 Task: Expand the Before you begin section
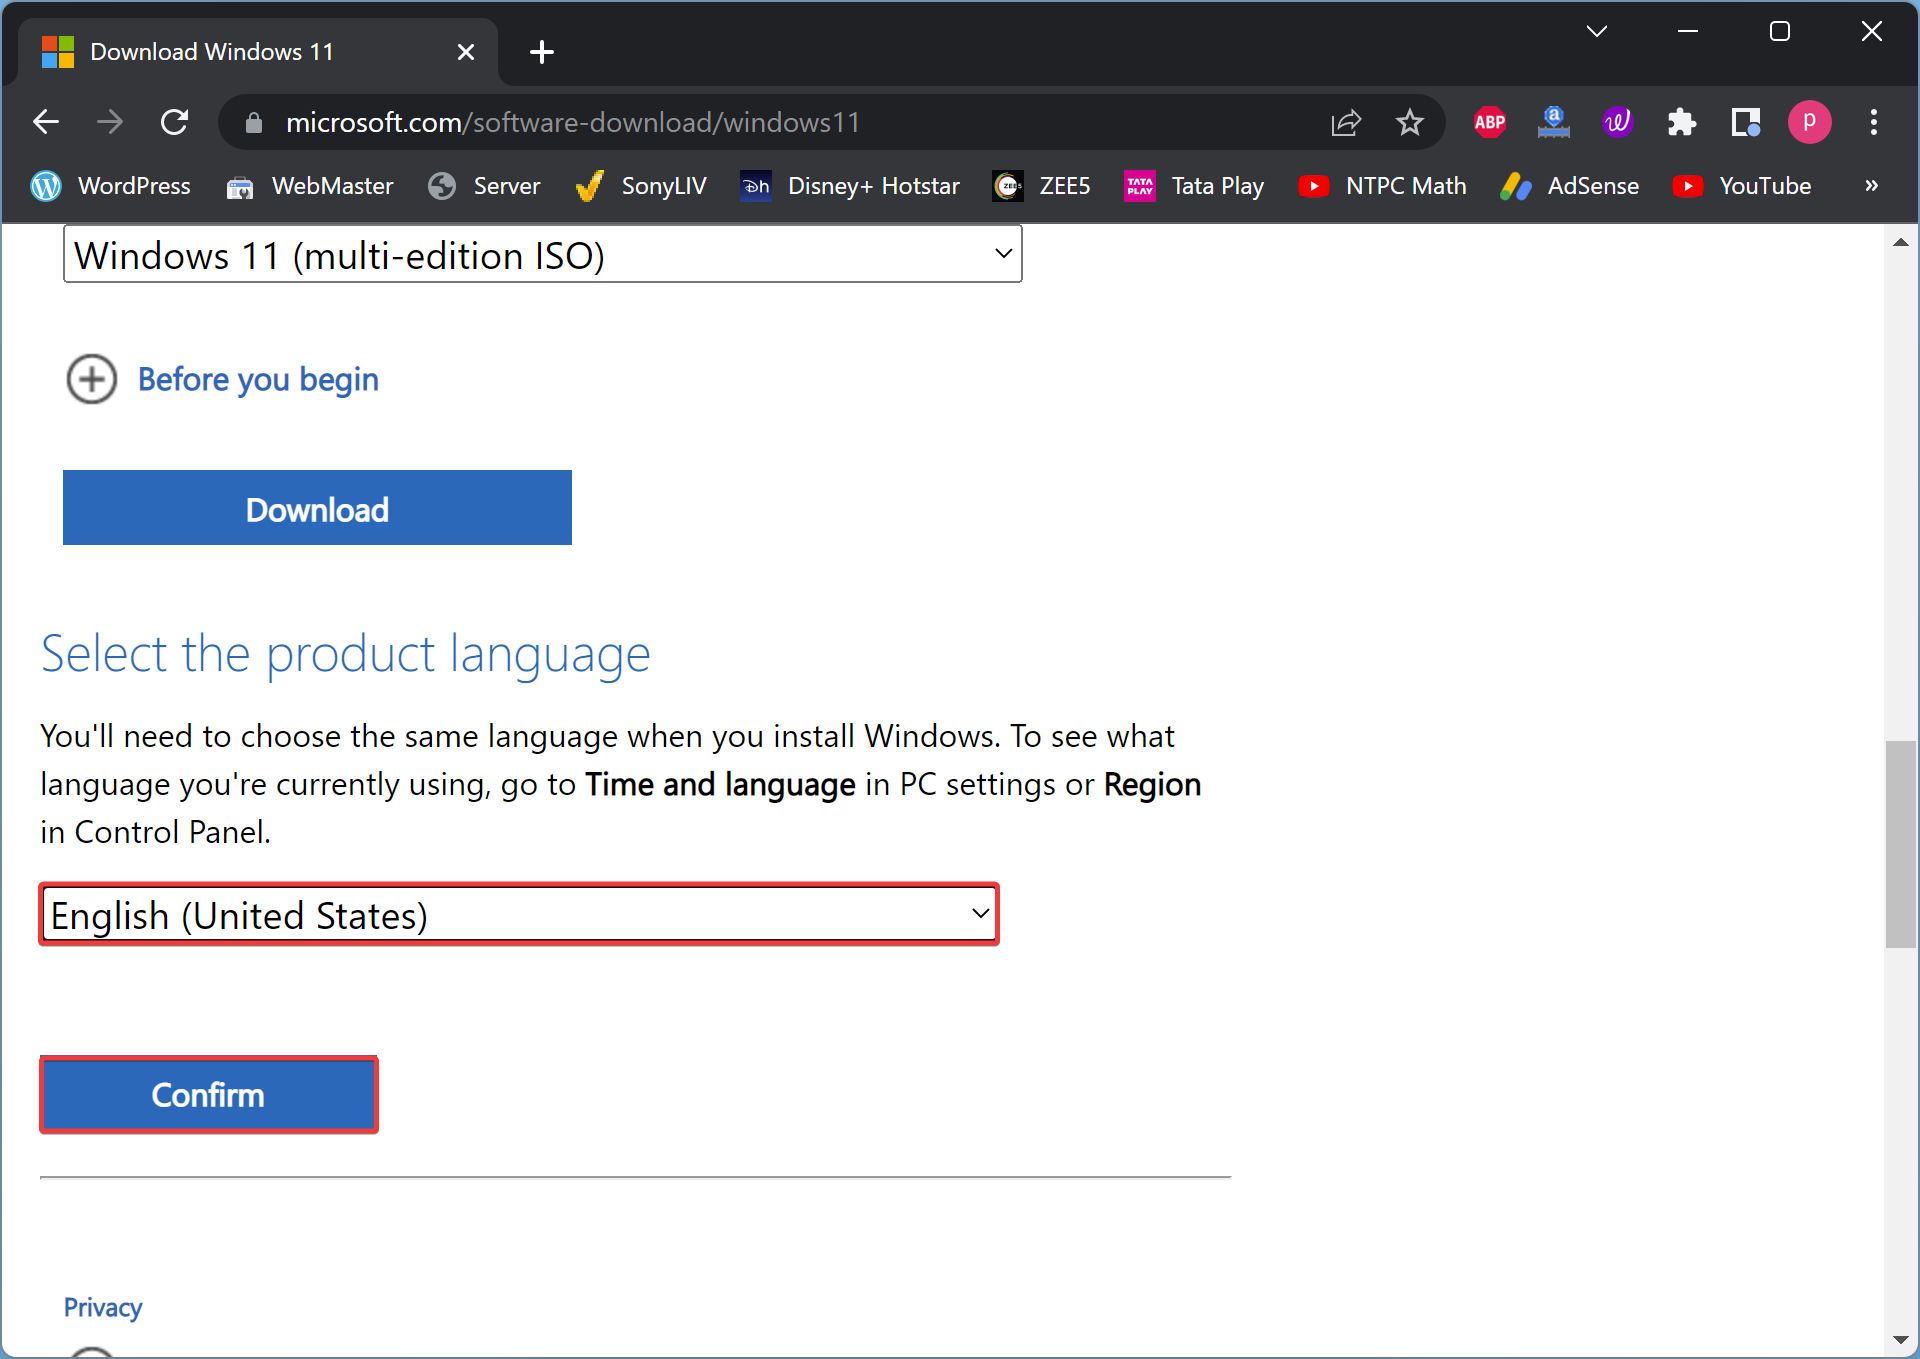(x=222, y=380)
